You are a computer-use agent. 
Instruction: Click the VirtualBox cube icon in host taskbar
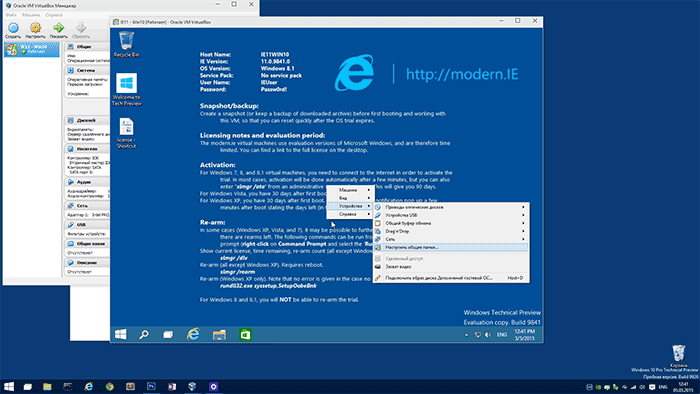192,386
